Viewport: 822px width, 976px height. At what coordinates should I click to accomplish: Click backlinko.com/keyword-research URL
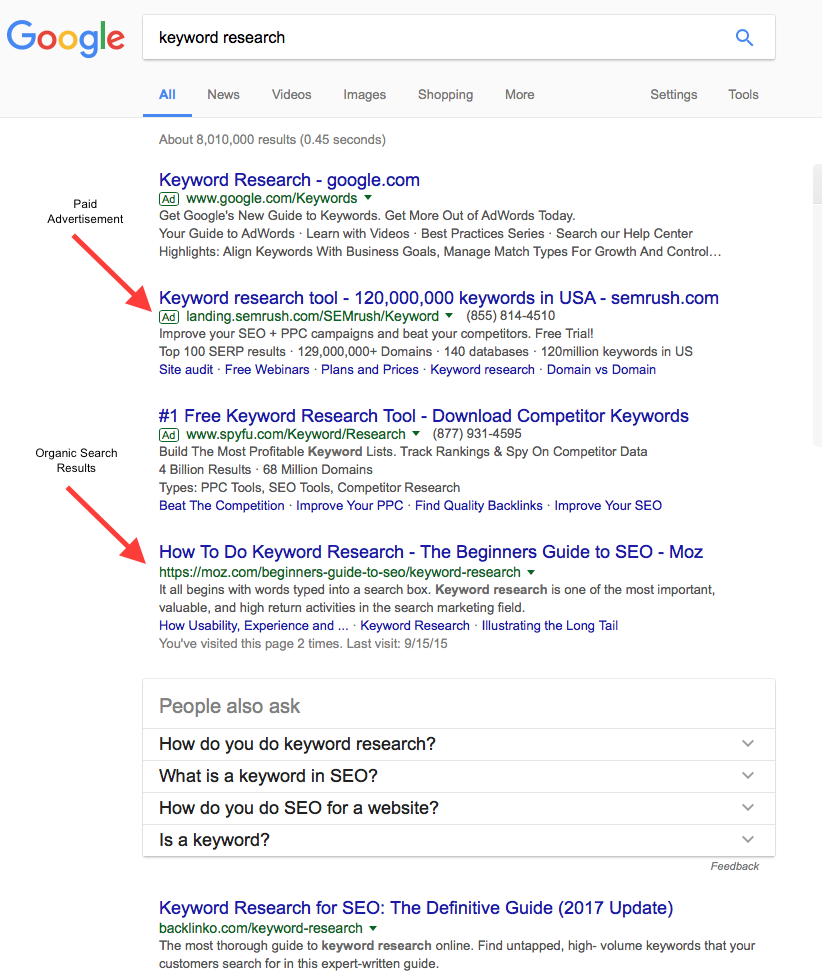click(x=261, y=927)
